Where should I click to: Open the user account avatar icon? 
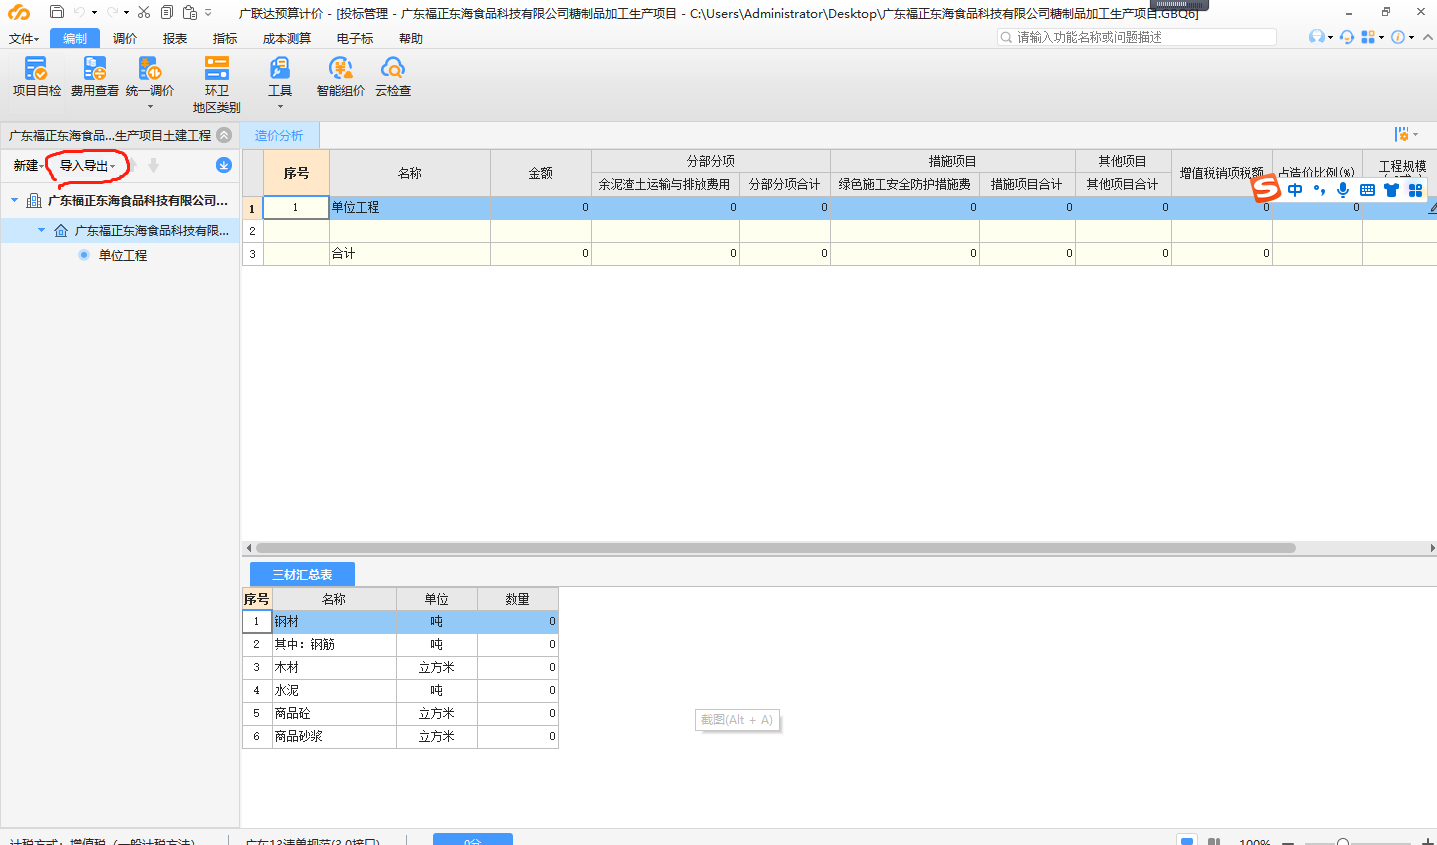tap(1317, 37)
